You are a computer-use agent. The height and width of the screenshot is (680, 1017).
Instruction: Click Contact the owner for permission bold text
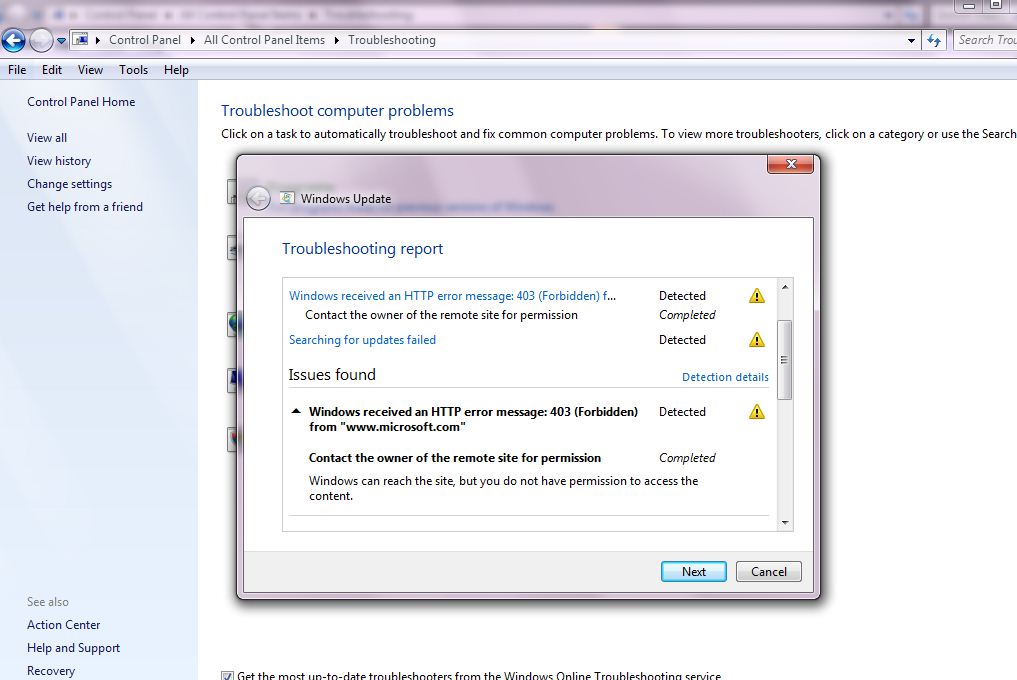455,458
